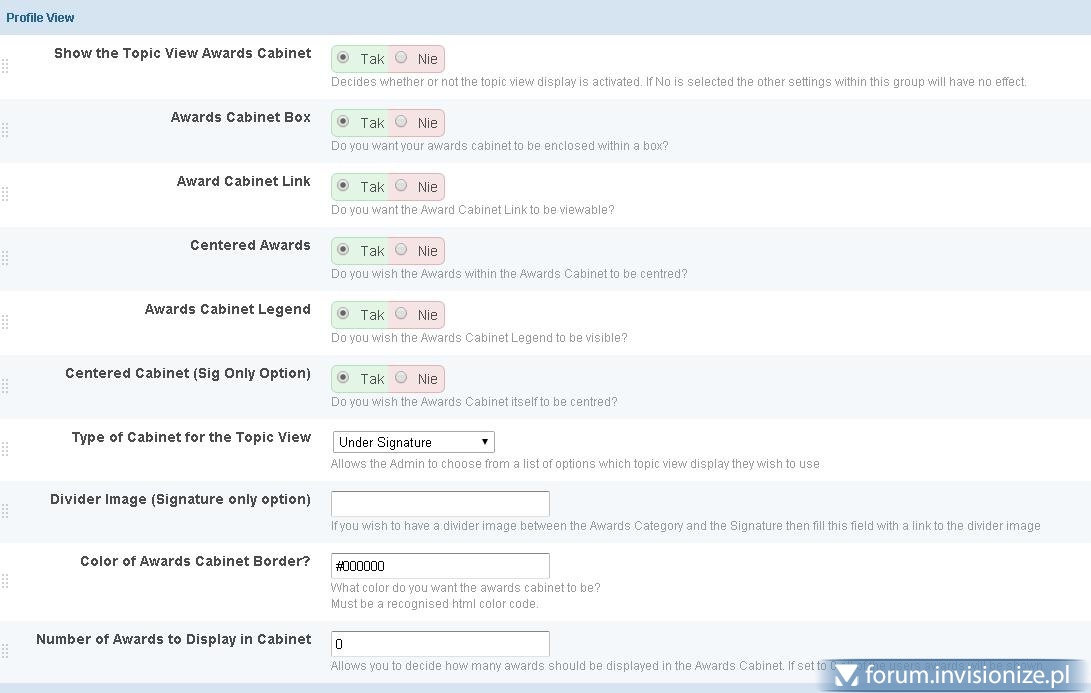Viewport: 1091px width, 693px height.
Task: Set Centered Awards to Nie
Action: 402,250
